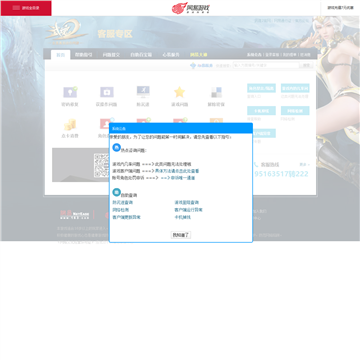Click the 系统公告 dialog title bar
360x360 pixels.
tap(181, 128)
